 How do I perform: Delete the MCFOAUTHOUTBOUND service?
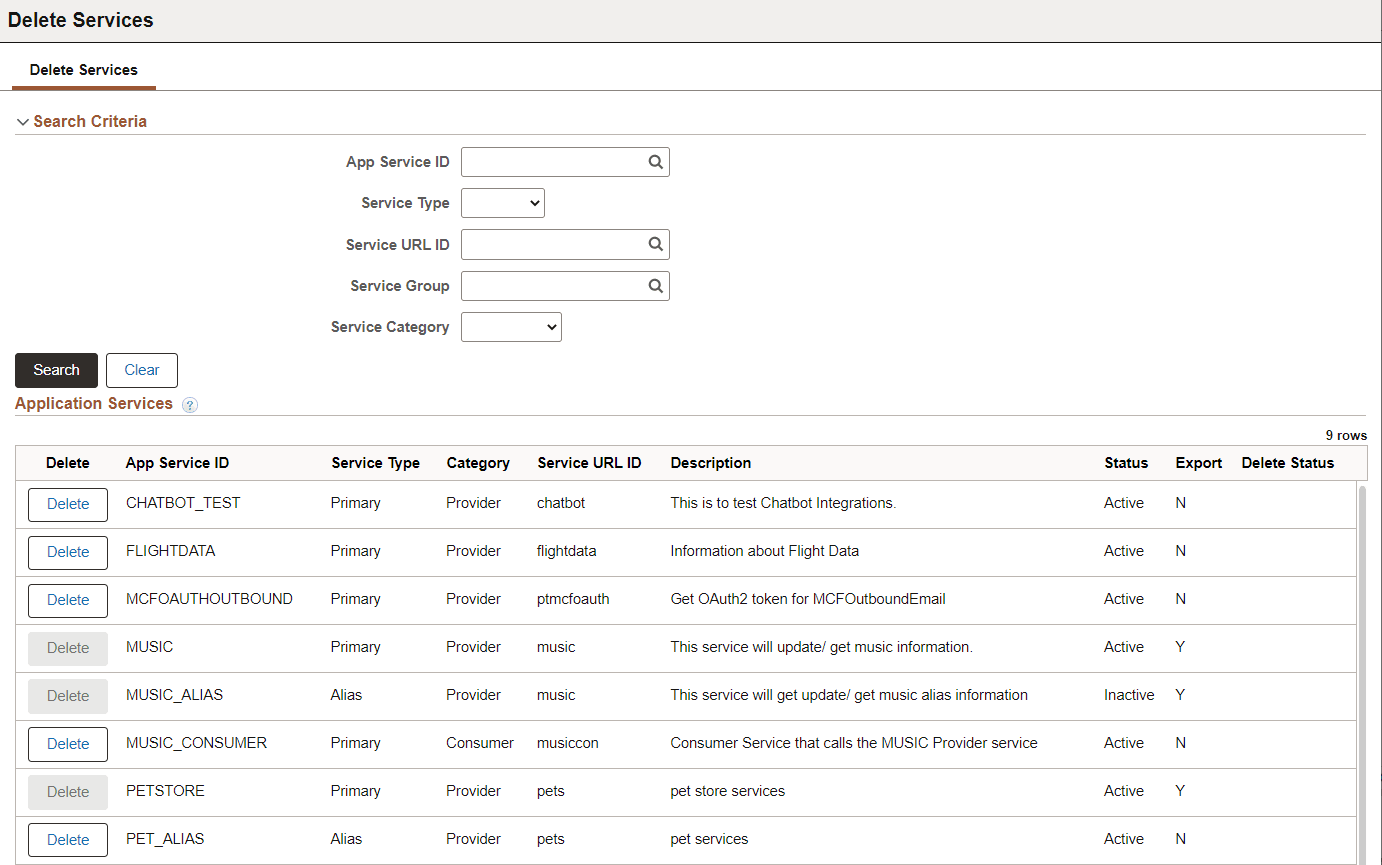click(x=67, y=600)
